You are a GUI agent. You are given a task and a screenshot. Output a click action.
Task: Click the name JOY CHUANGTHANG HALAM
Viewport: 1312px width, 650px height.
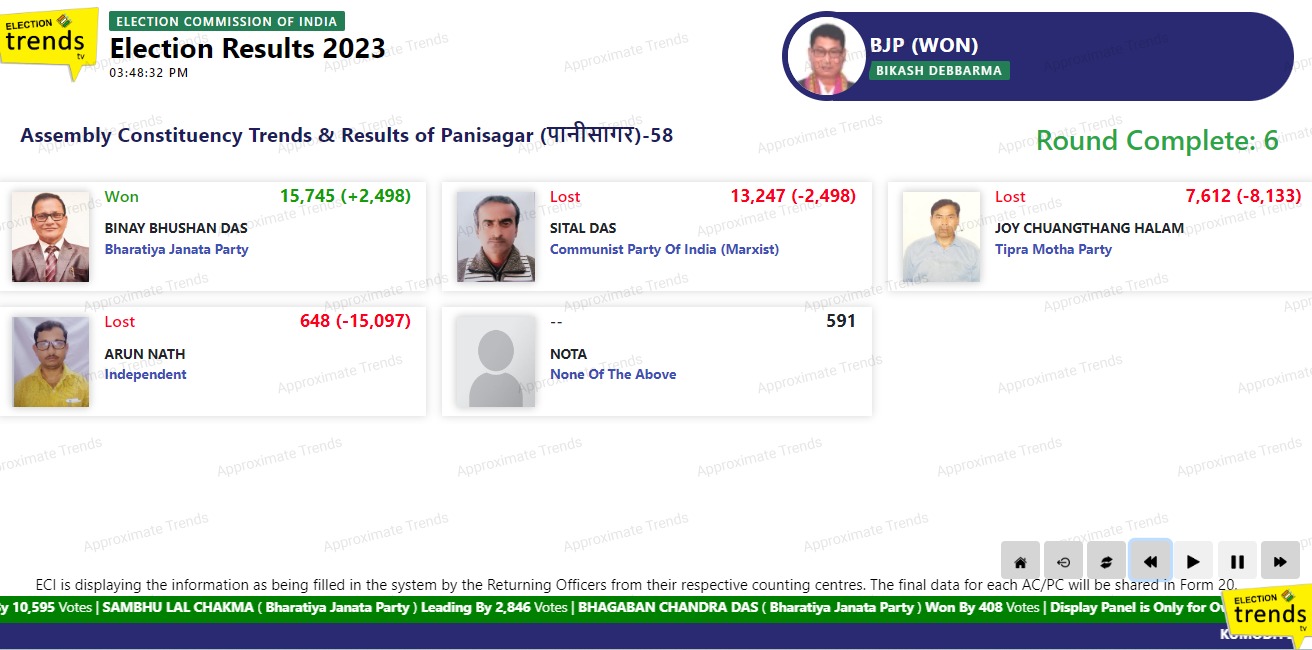click(x=1089, y=228)
